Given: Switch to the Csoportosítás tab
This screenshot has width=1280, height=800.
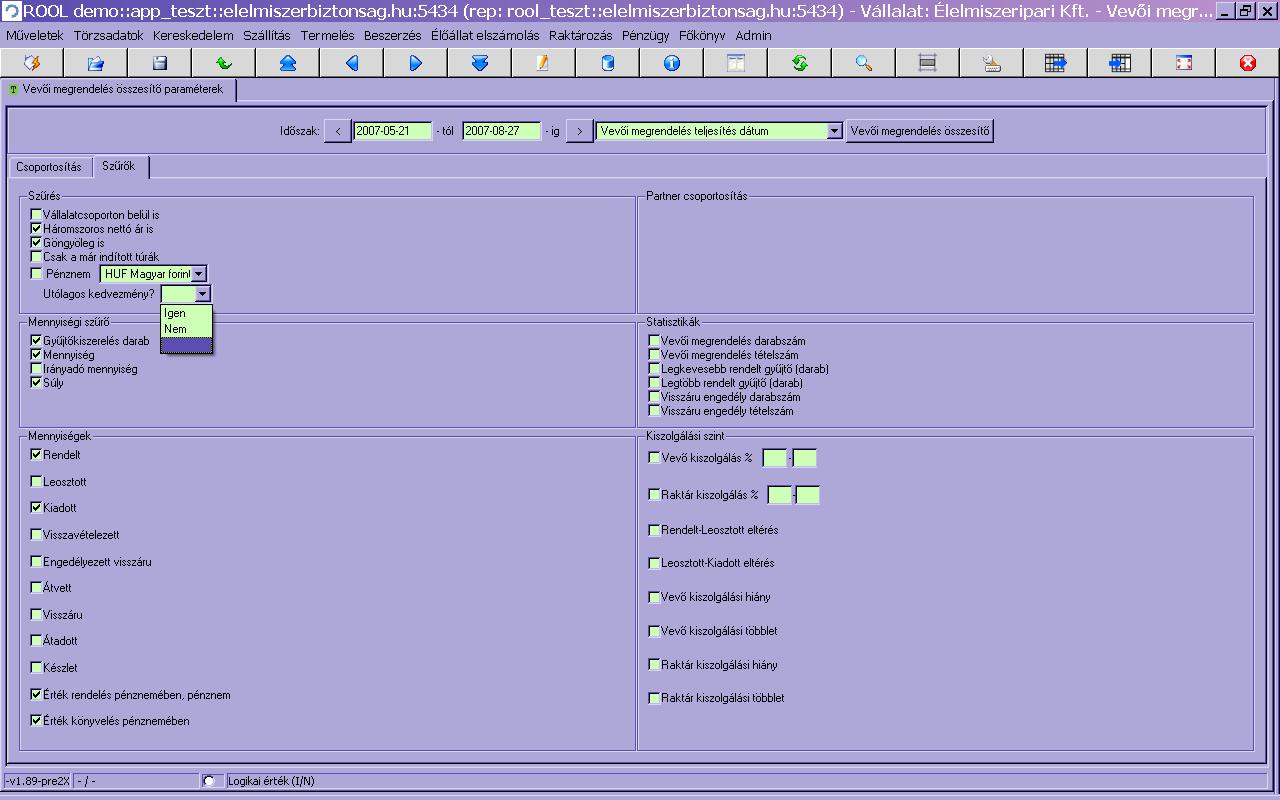Looking at the screenshot, I should point(49,167).
